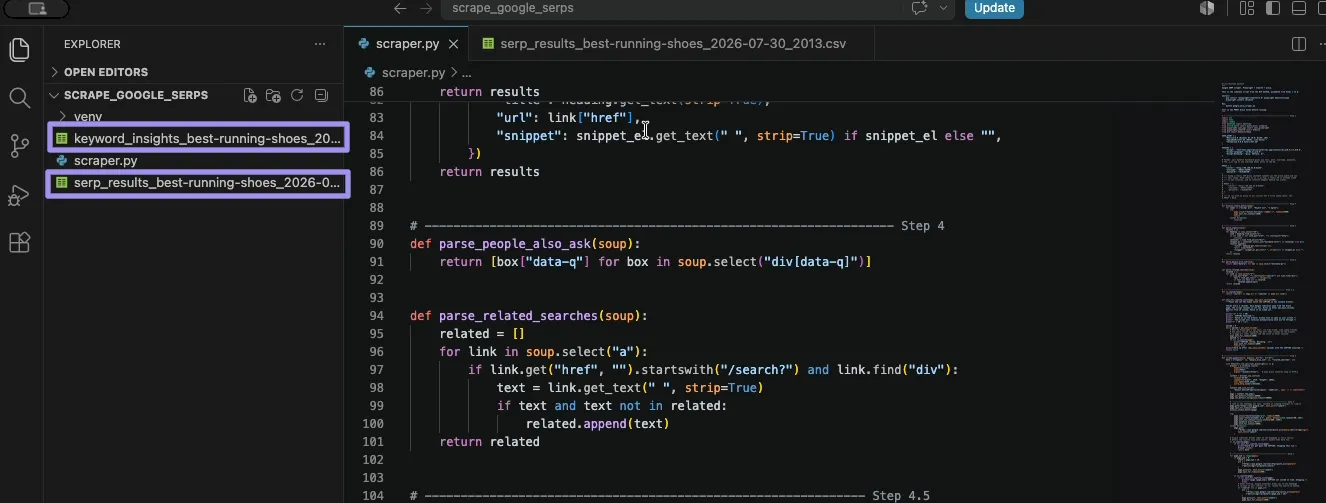Viewport: 1326px width, 503px height.
Task: Split the editor to the right
Action: tap(1299, 44)
